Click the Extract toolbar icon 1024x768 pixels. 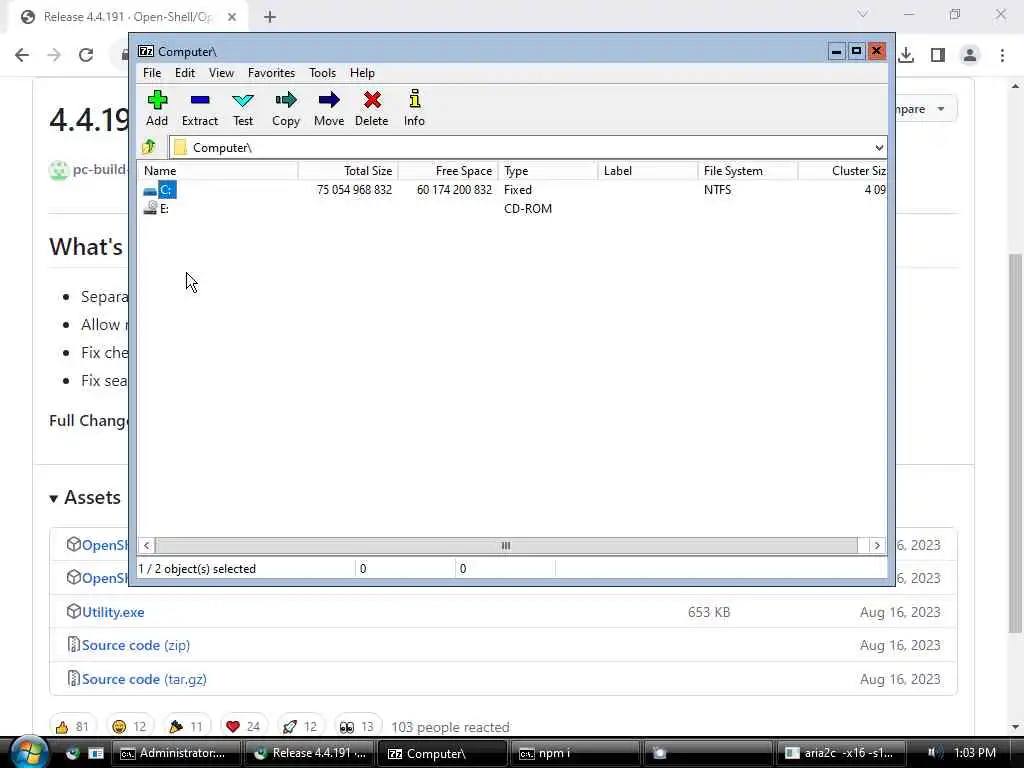pyautogui.click(x=199, y=108)
